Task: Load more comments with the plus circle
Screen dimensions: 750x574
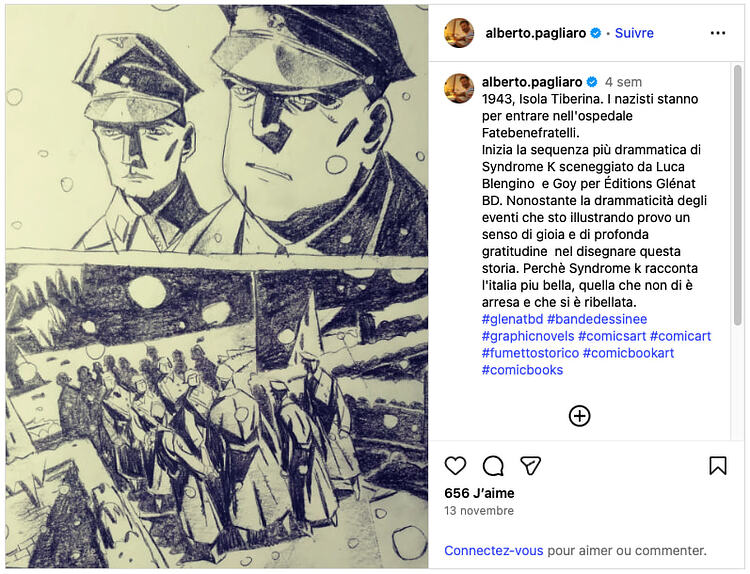Action: (x=579, y=416)
